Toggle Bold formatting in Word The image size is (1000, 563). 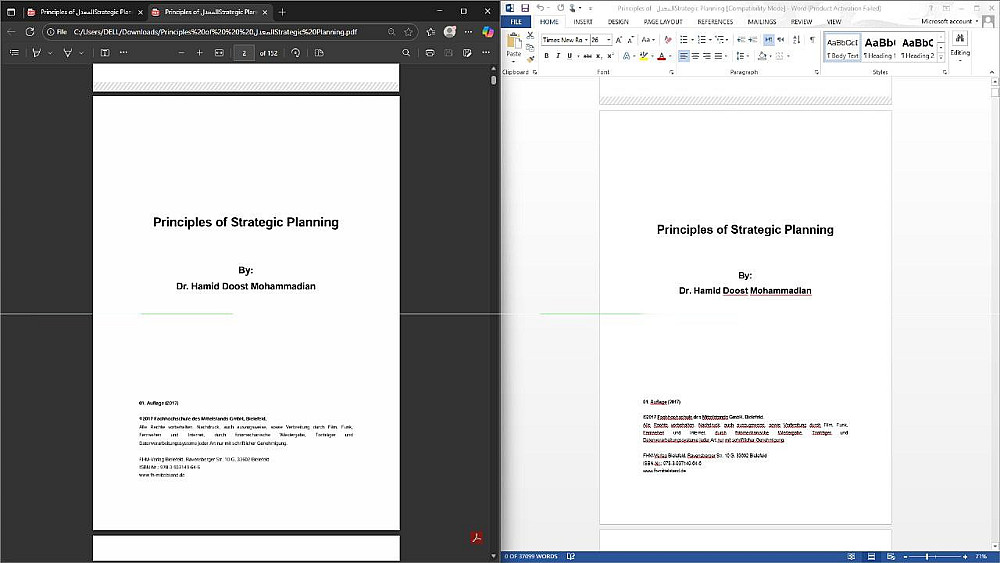[x=547, y=56]
